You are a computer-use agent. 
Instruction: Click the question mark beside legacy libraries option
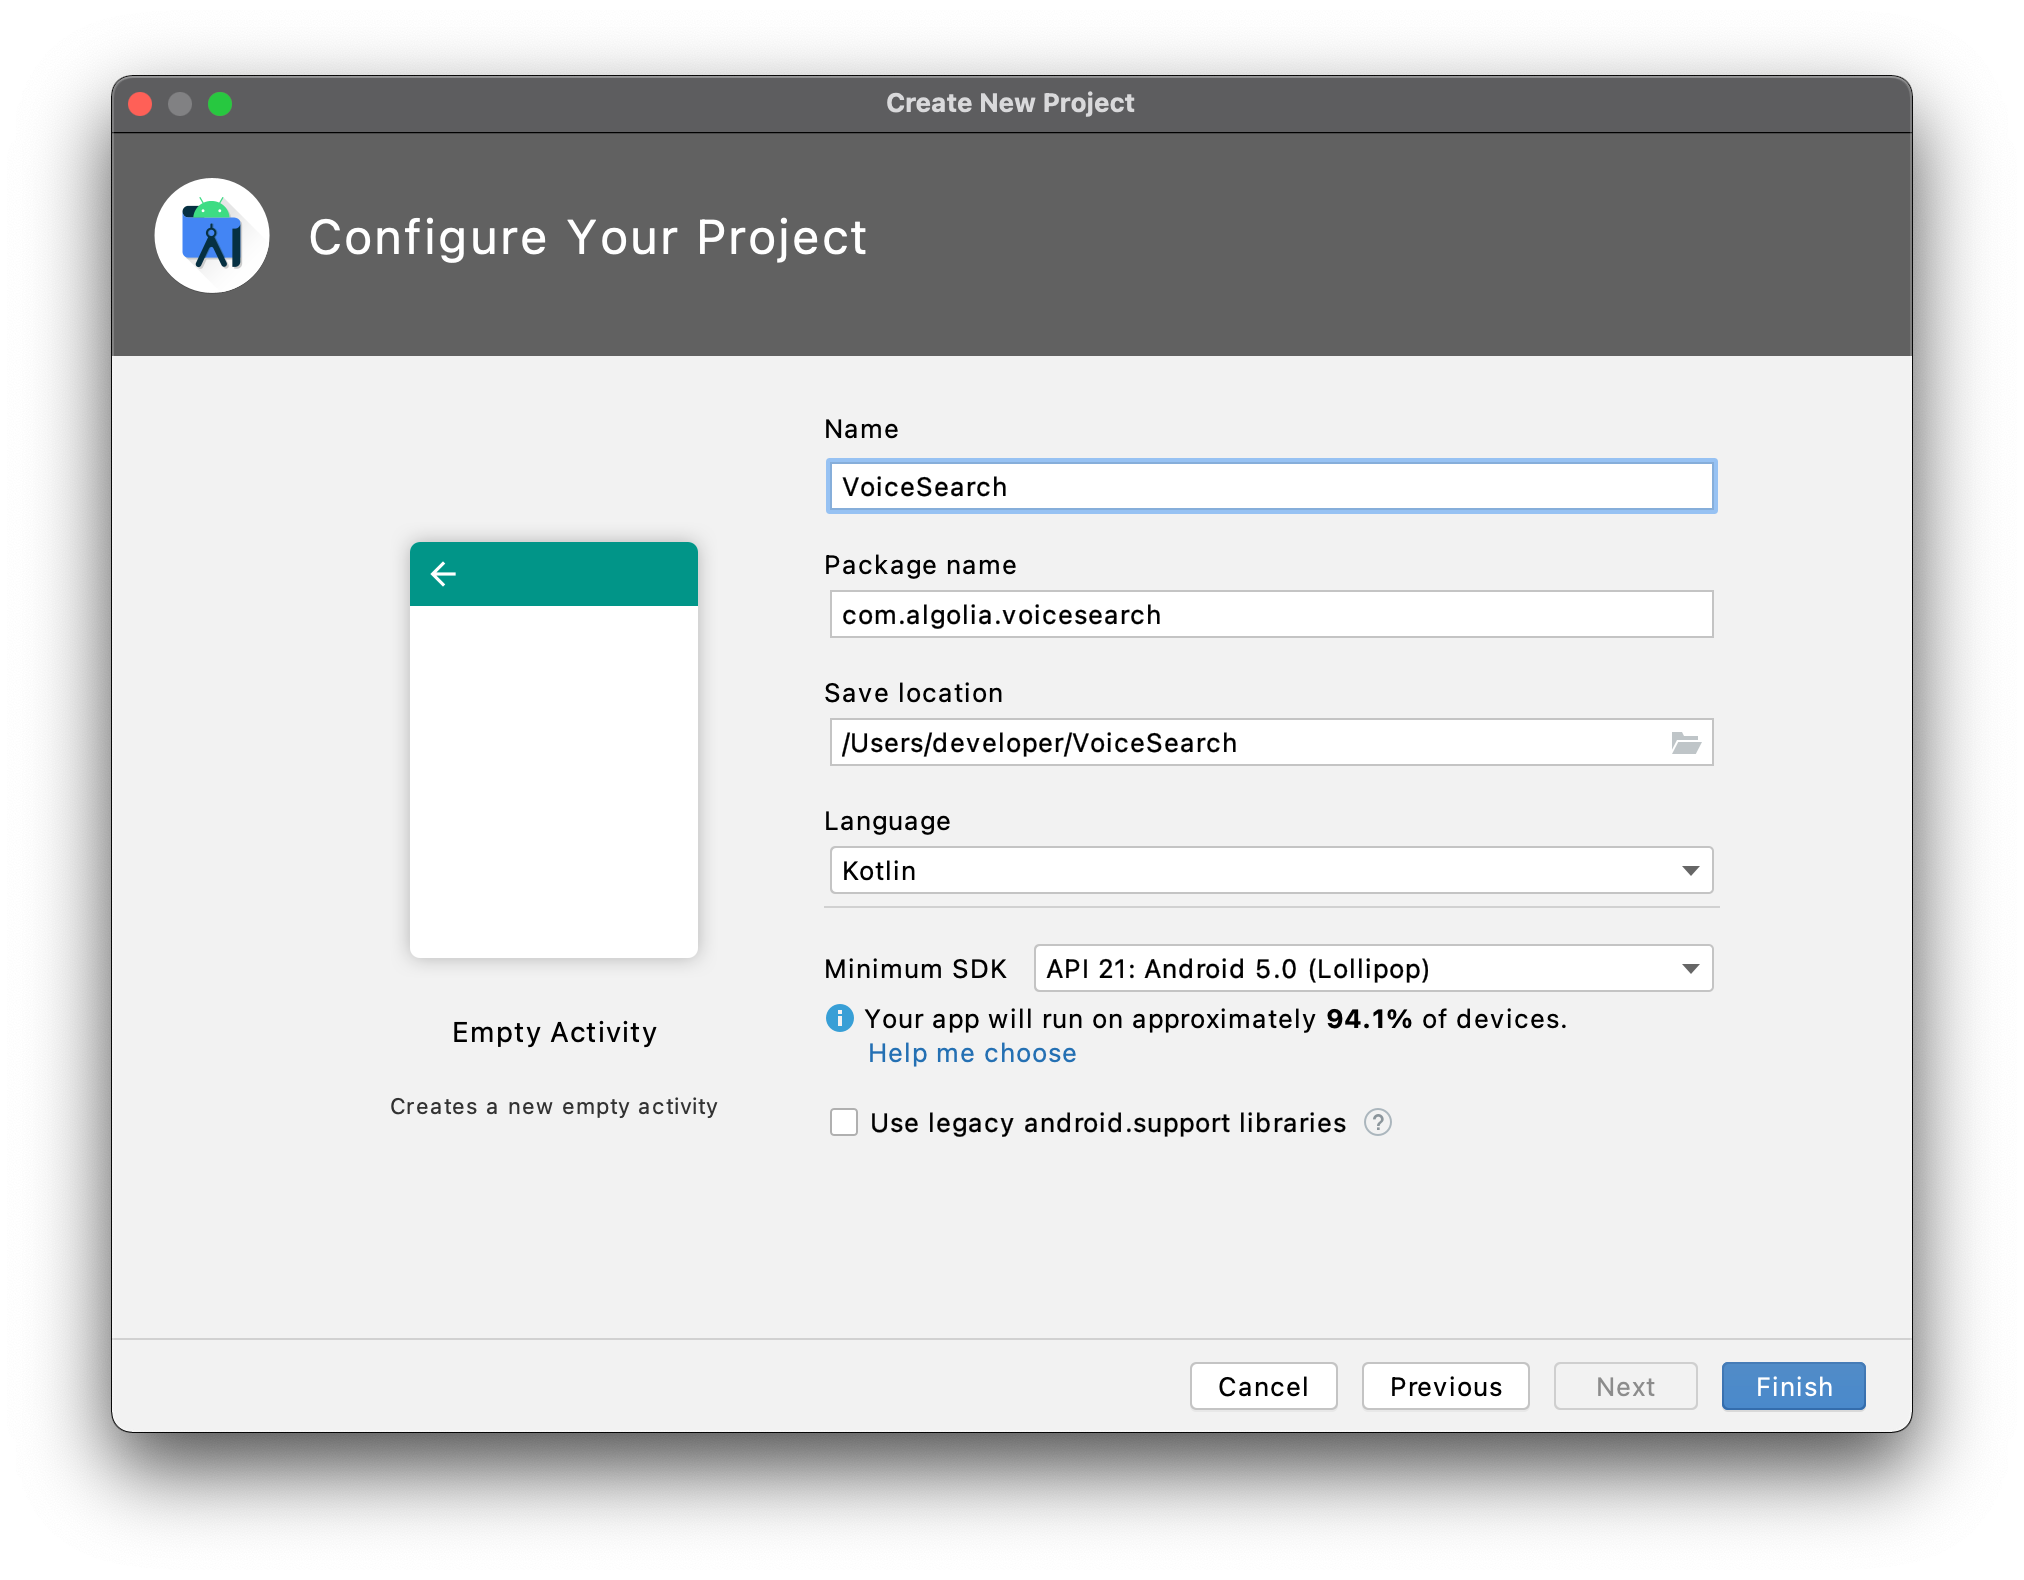pos(1377,1123)
